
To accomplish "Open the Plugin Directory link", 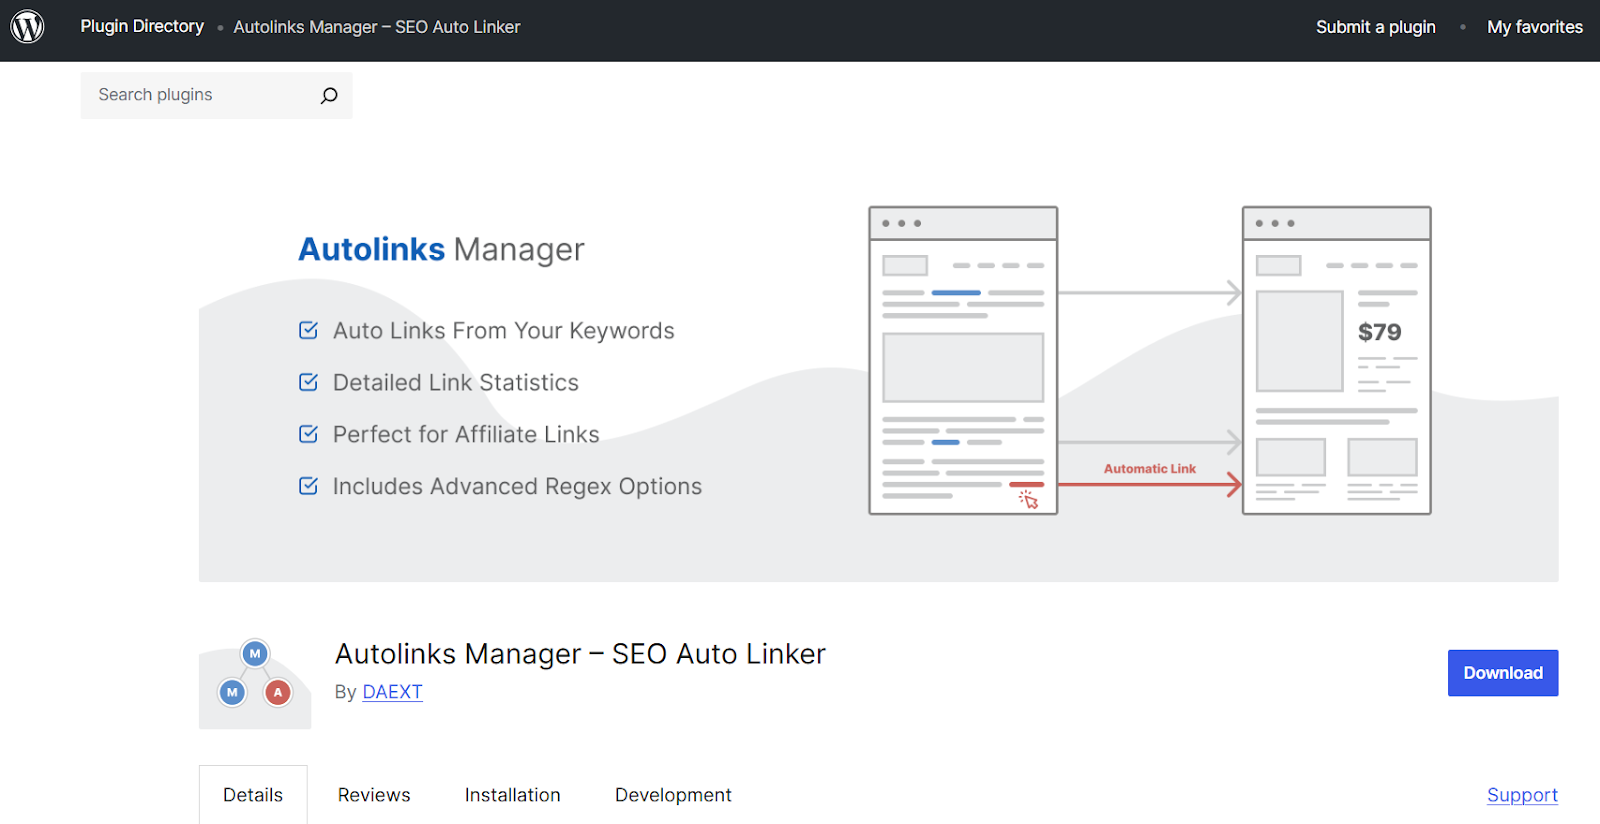I will point(142,27).
